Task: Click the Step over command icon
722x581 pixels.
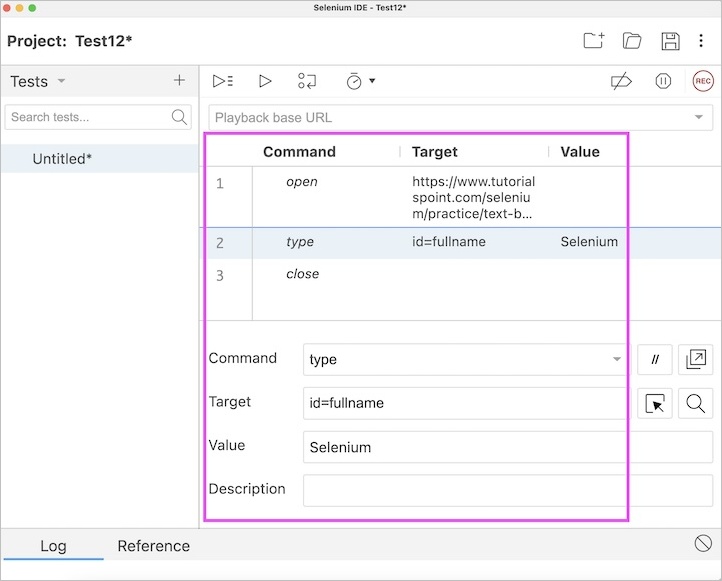Action: tap(307, 81)
